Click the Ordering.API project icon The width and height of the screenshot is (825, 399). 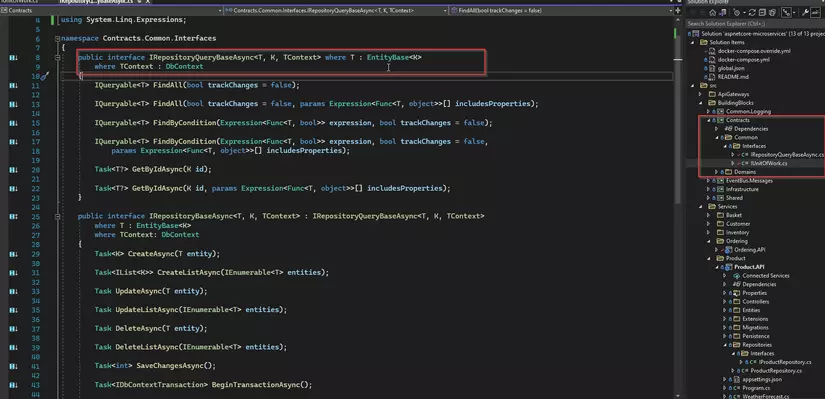[x=729, y=250]
